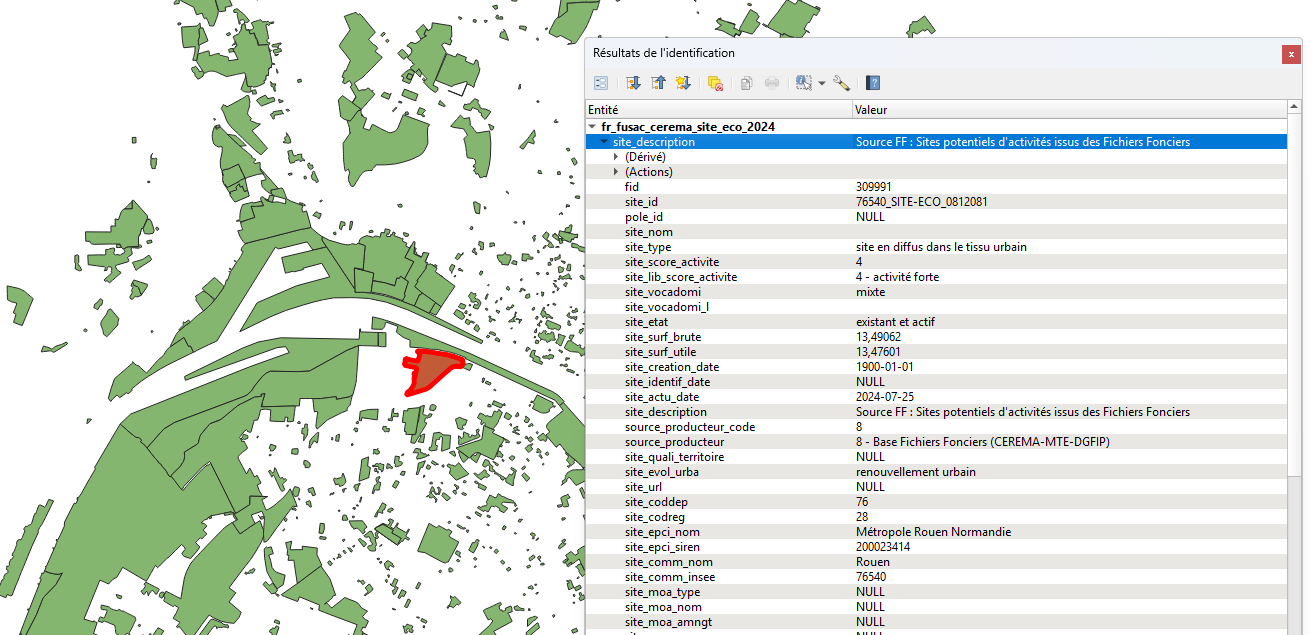Collapse the fr_fusac_cerema_site_eco_2024 layer node
The width and height of the screenshot is (1311, 635).
coord(592,127)
